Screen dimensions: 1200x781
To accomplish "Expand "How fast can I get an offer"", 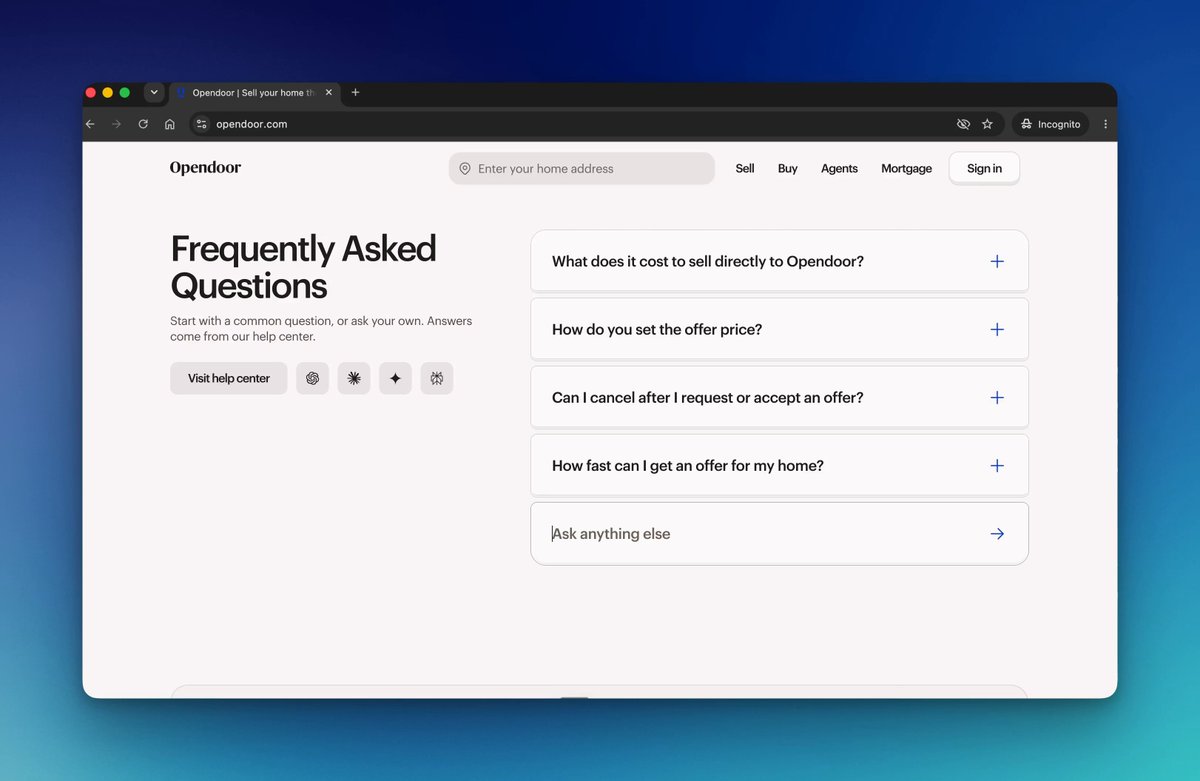I will point(779,465).
